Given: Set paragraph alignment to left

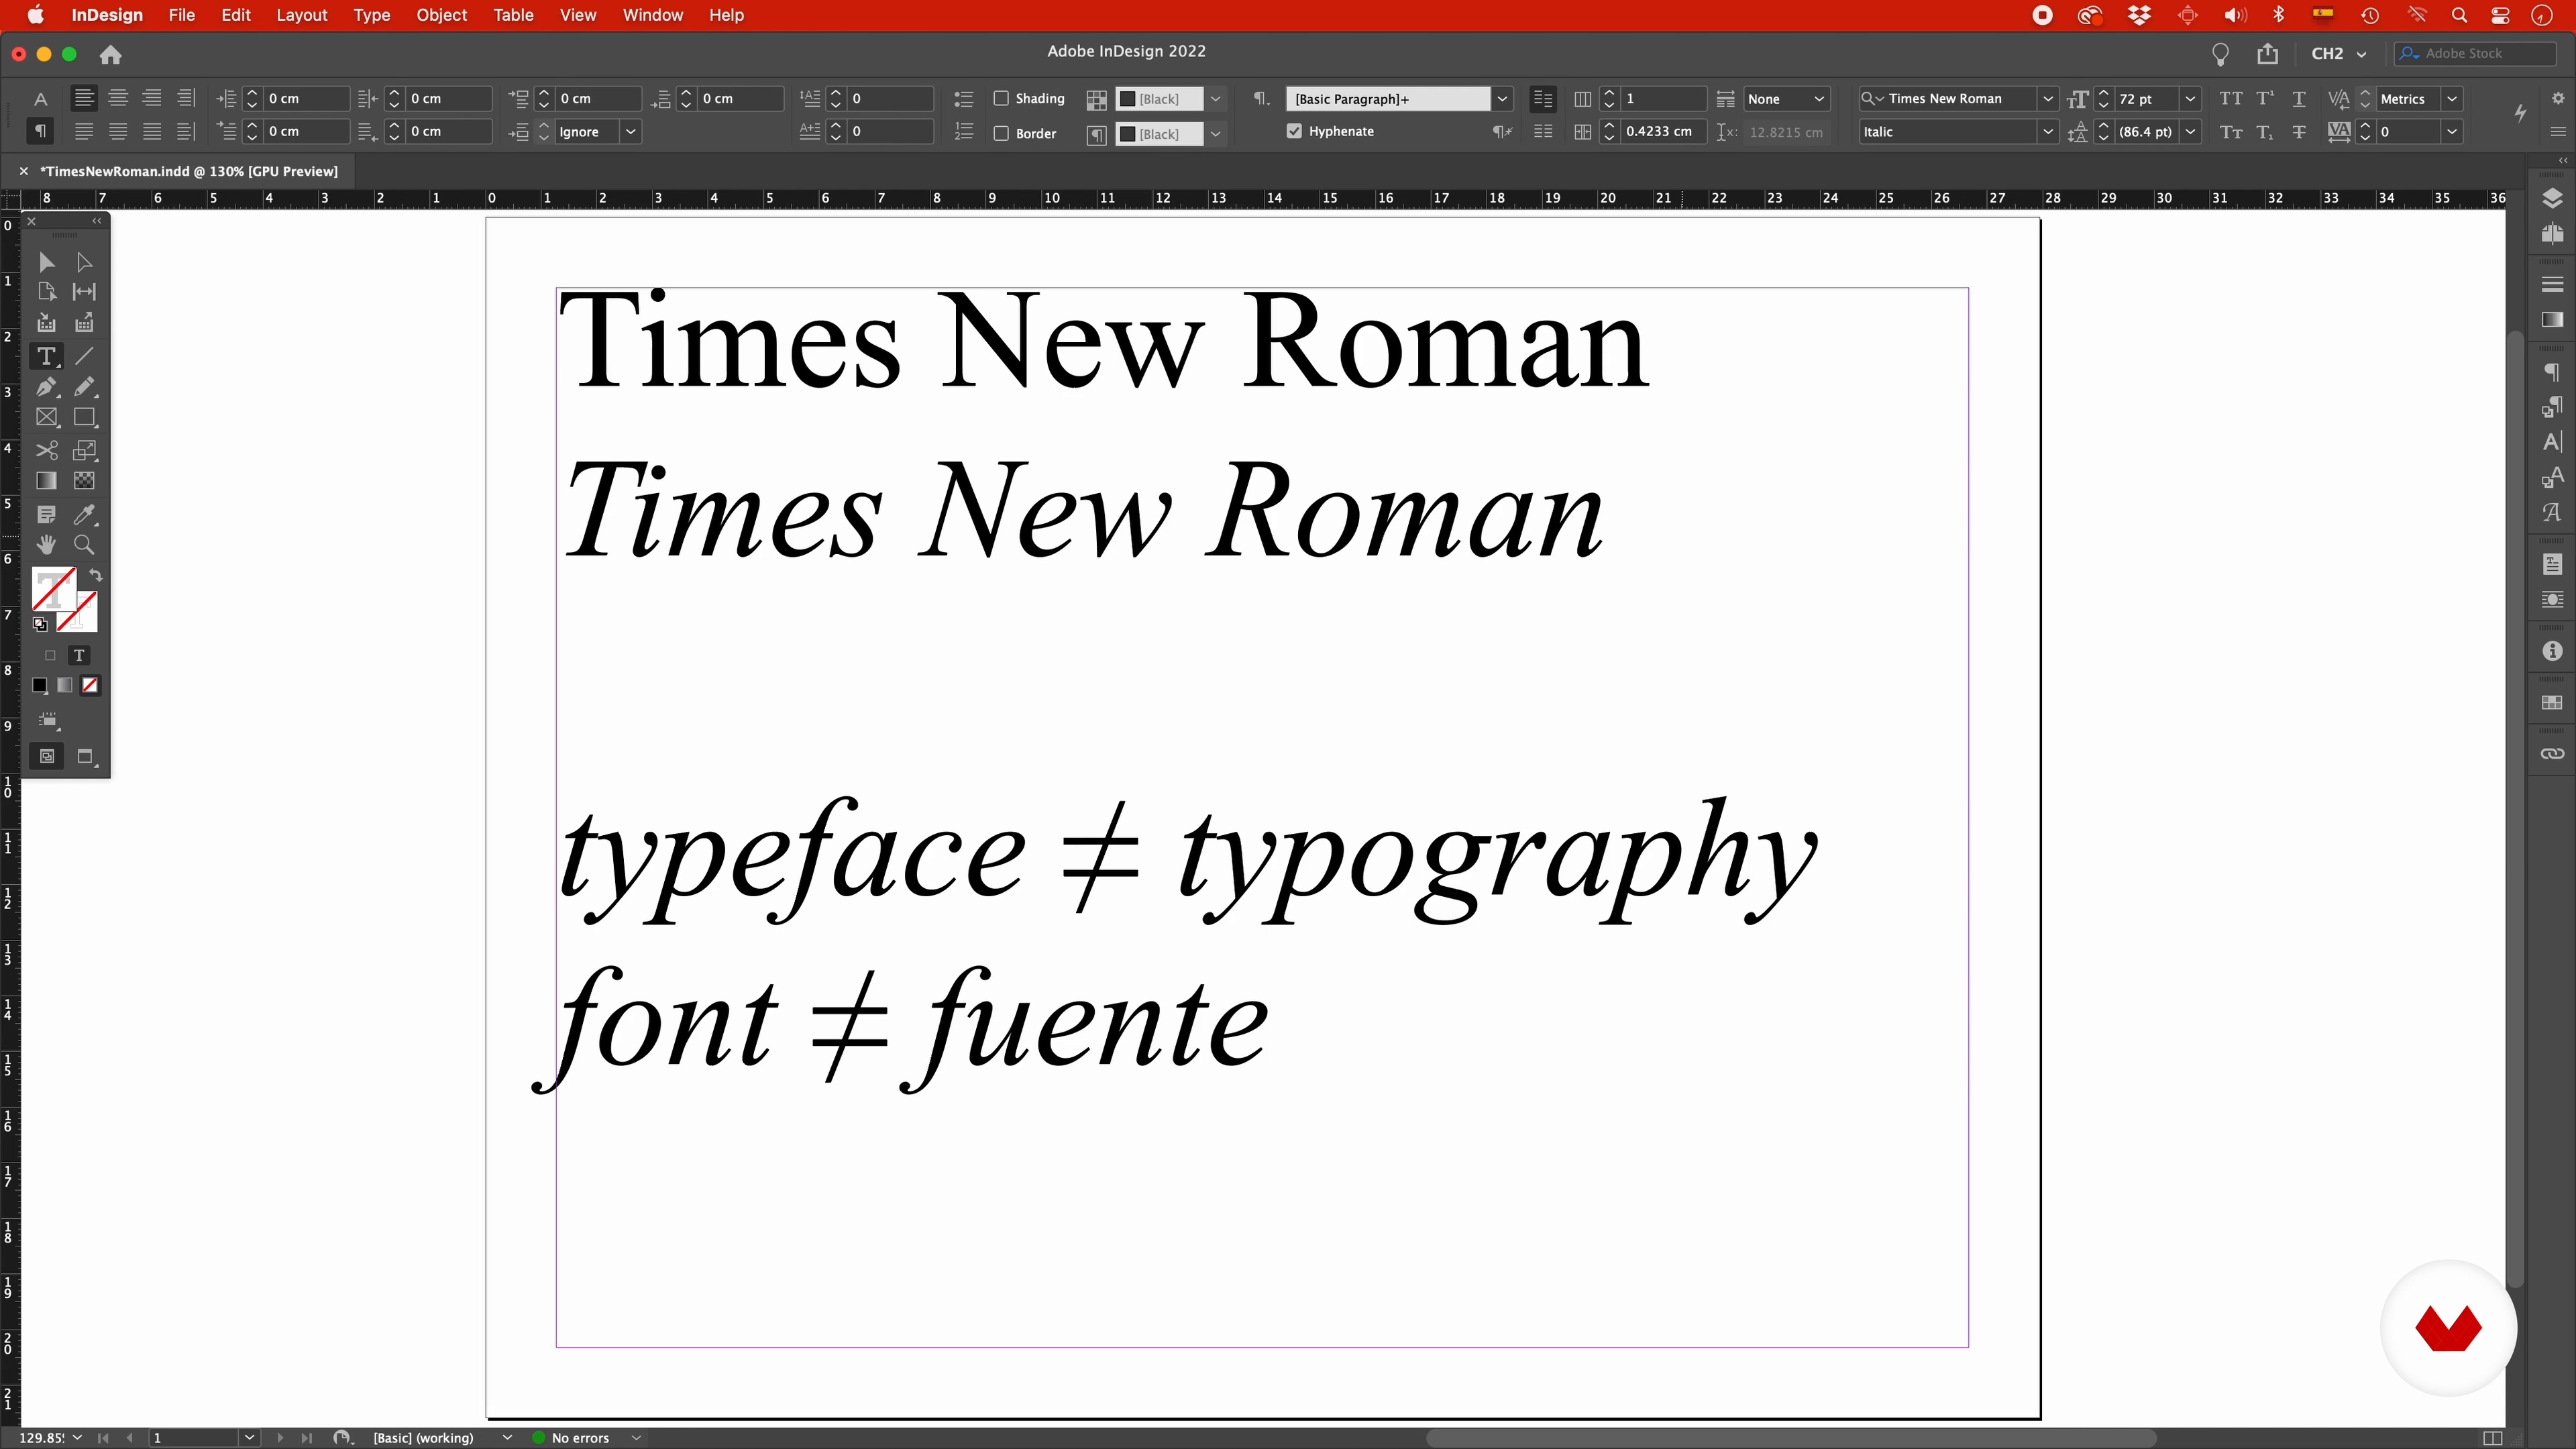Looking at the screenshot, I should point(84,98).
